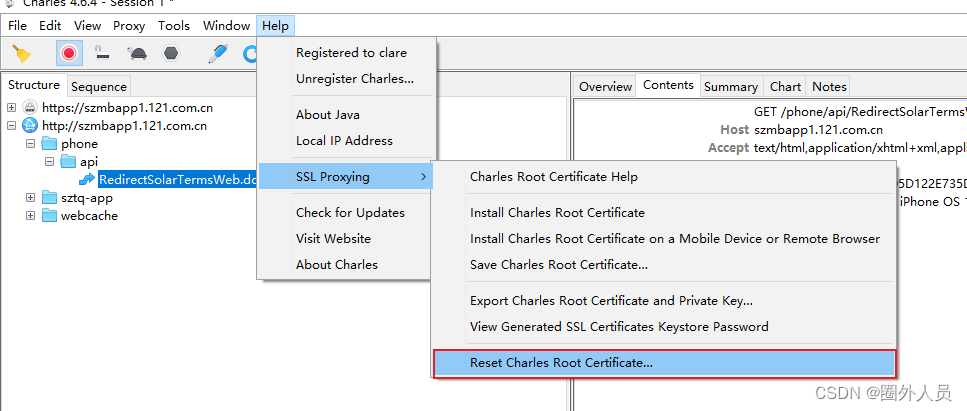This screenshot has width=967, height=411.
Task: Click the webcache folder icon
Action: click(x=49, y=215)
